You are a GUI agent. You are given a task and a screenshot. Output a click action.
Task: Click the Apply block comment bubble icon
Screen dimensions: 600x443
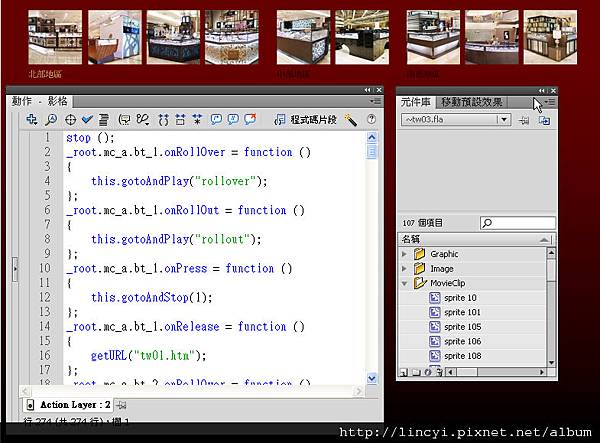(216, 119)
